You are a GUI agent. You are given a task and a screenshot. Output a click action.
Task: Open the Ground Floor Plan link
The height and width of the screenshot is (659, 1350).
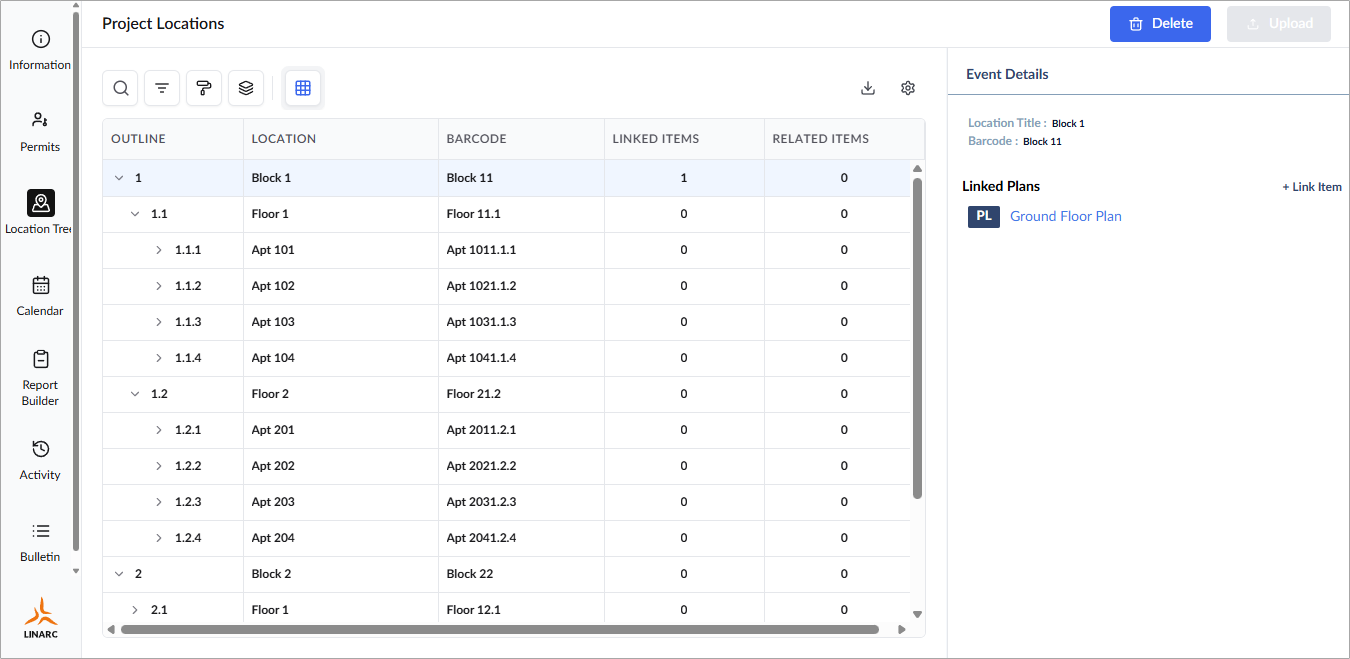tap(1066, 216)
